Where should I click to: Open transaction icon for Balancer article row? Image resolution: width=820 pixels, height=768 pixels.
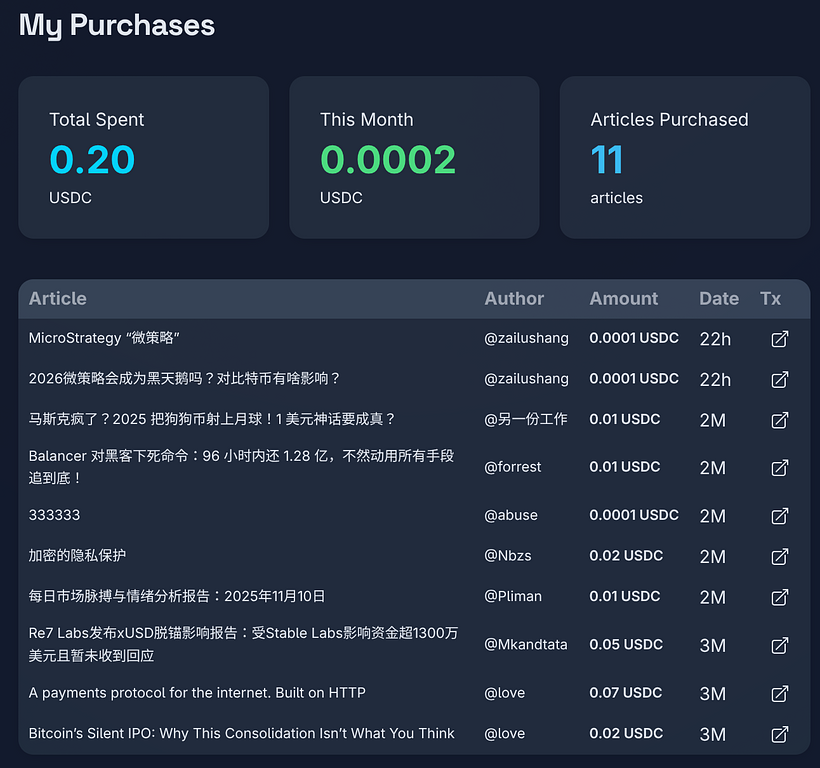[780, 467]
